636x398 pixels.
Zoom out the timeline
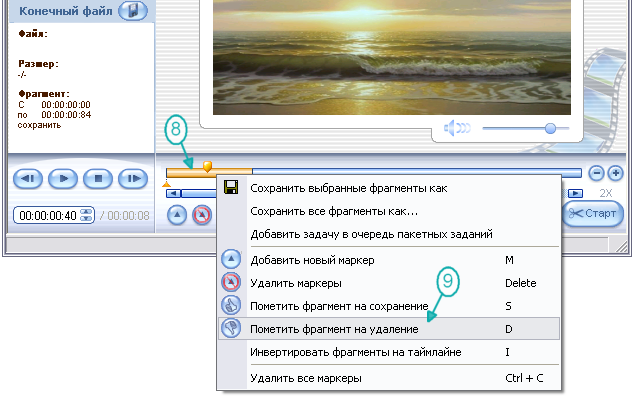596,173
